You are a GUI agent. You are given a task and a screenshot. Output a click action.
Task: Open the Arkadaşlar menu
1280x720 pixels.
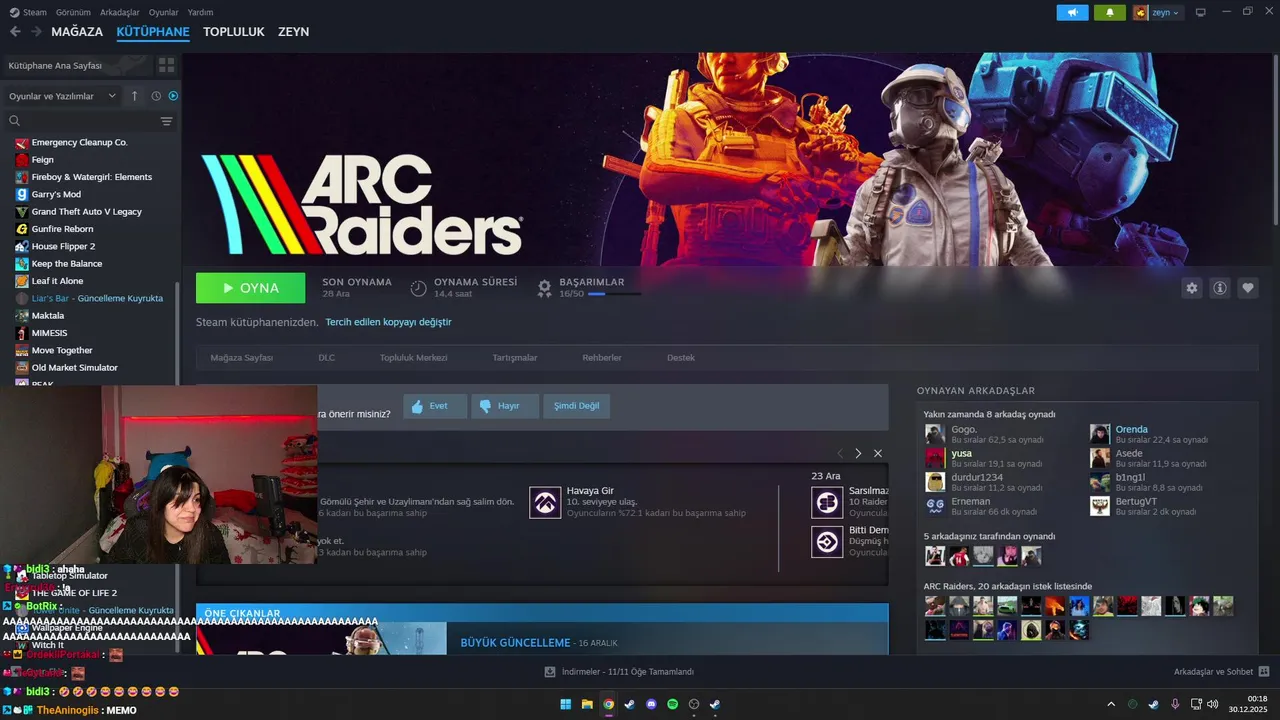pyautogui.click(x=120, y=12)
